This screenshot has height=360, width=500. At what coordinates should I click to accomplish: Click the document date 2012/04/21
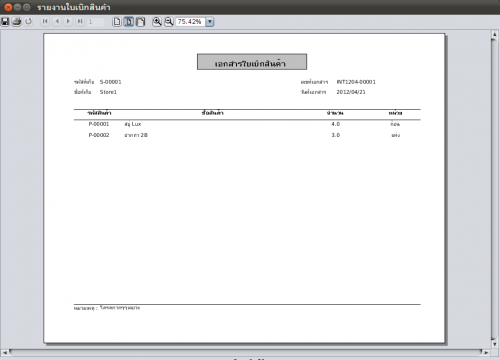click(351, 92)
